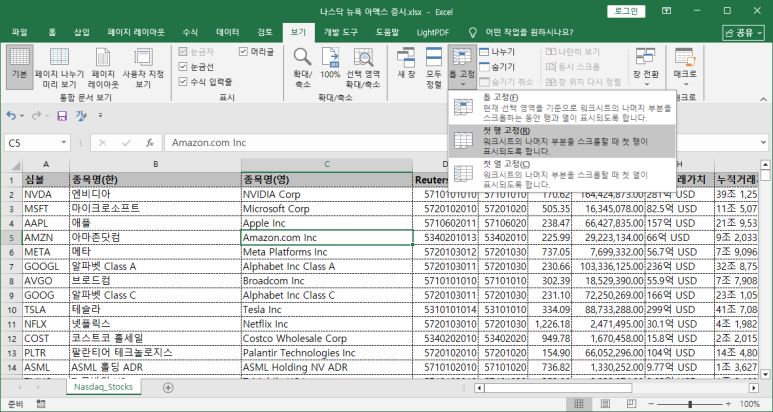Zoom in with the plus button
773x412 pixels.
(x=729, y=404)
